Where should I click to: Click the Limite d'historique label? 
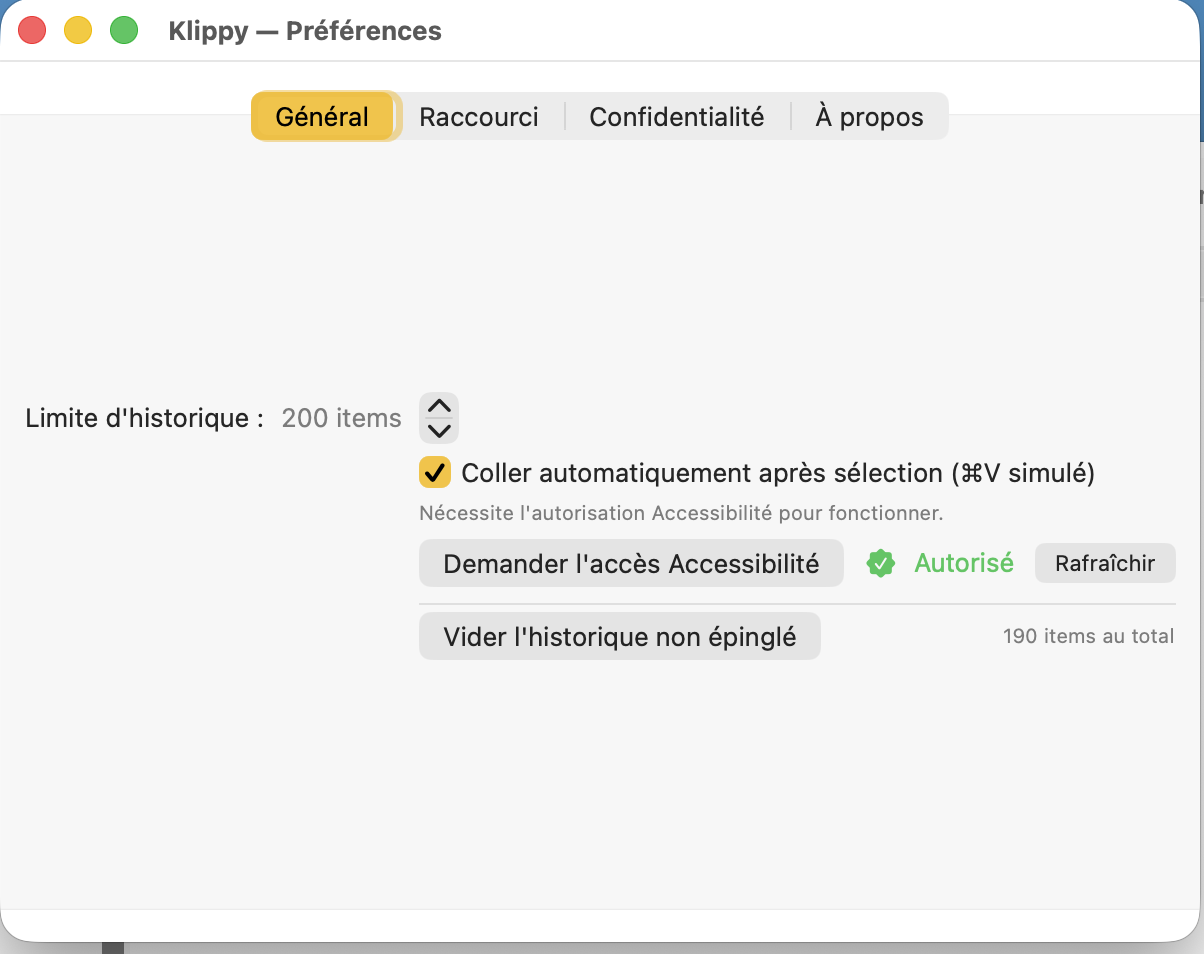point(145,418)
